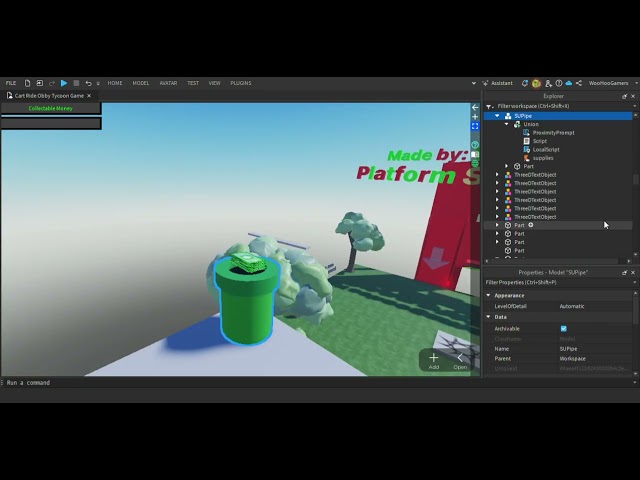Click the teal question icon on the viewport strip
This screenshot has height=480, width=640.
tap(475, 145)
